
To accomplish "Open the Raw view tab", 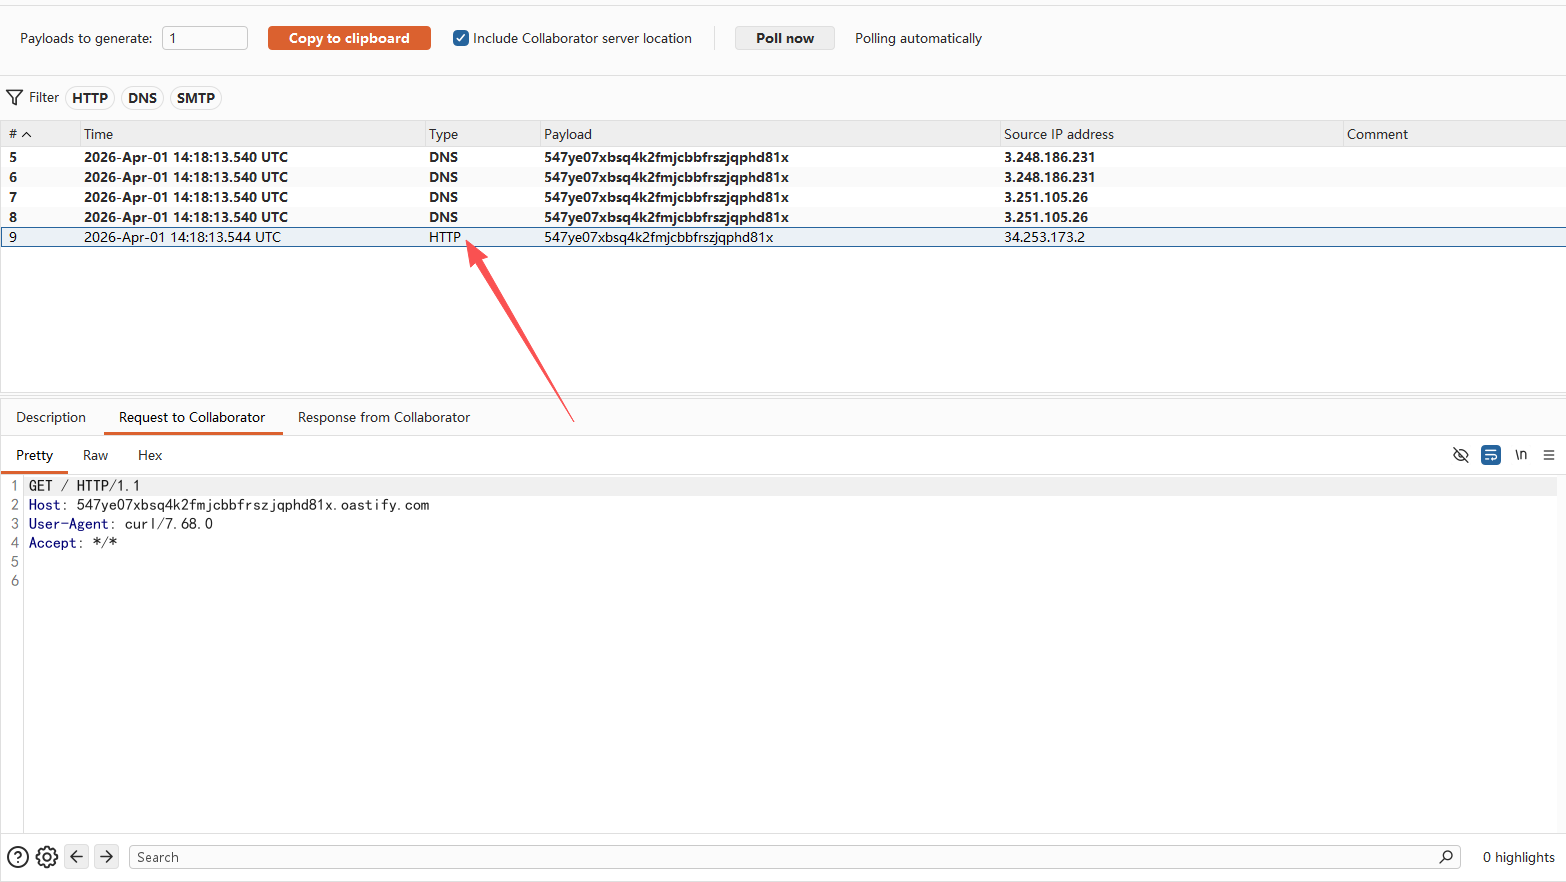I will (x=95, y=456).
